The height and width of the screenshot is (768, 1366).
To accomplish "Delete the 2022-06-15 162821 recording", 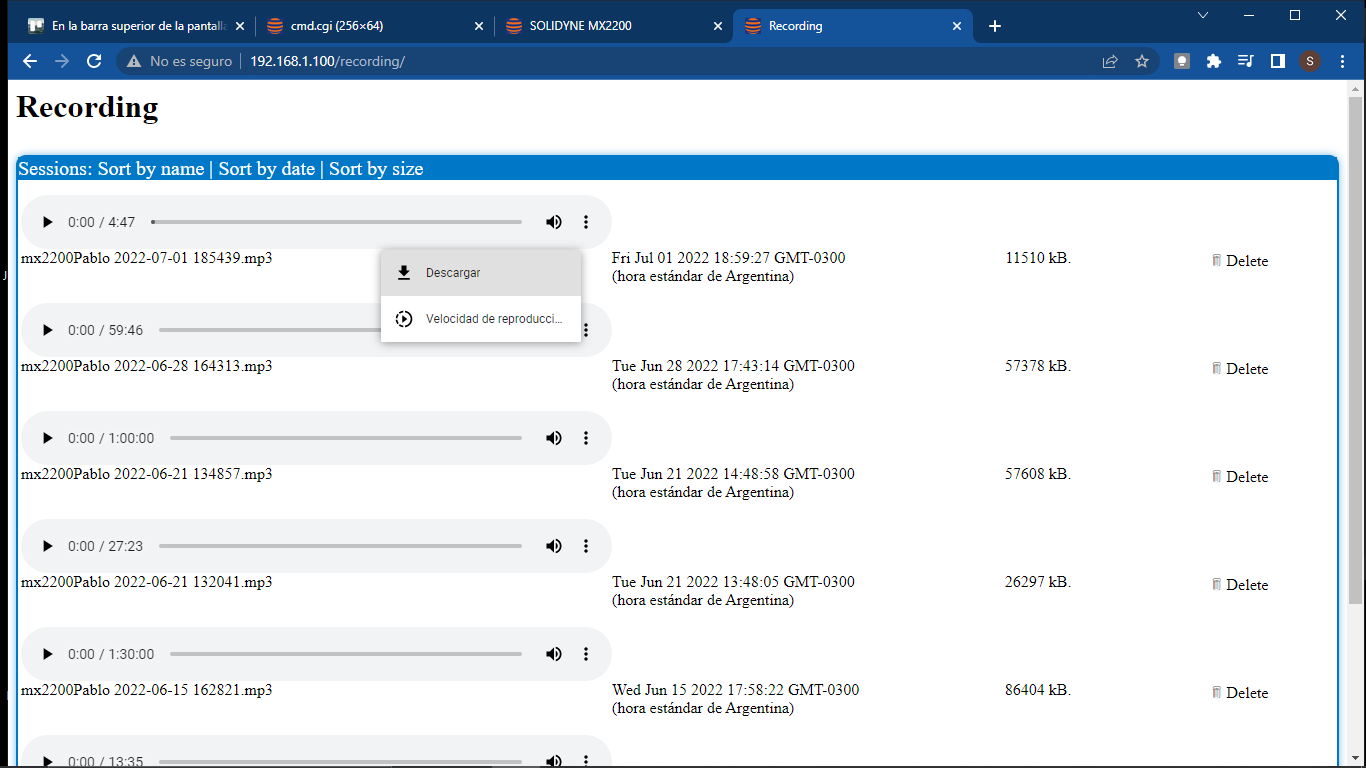I will pos(1240,693).
